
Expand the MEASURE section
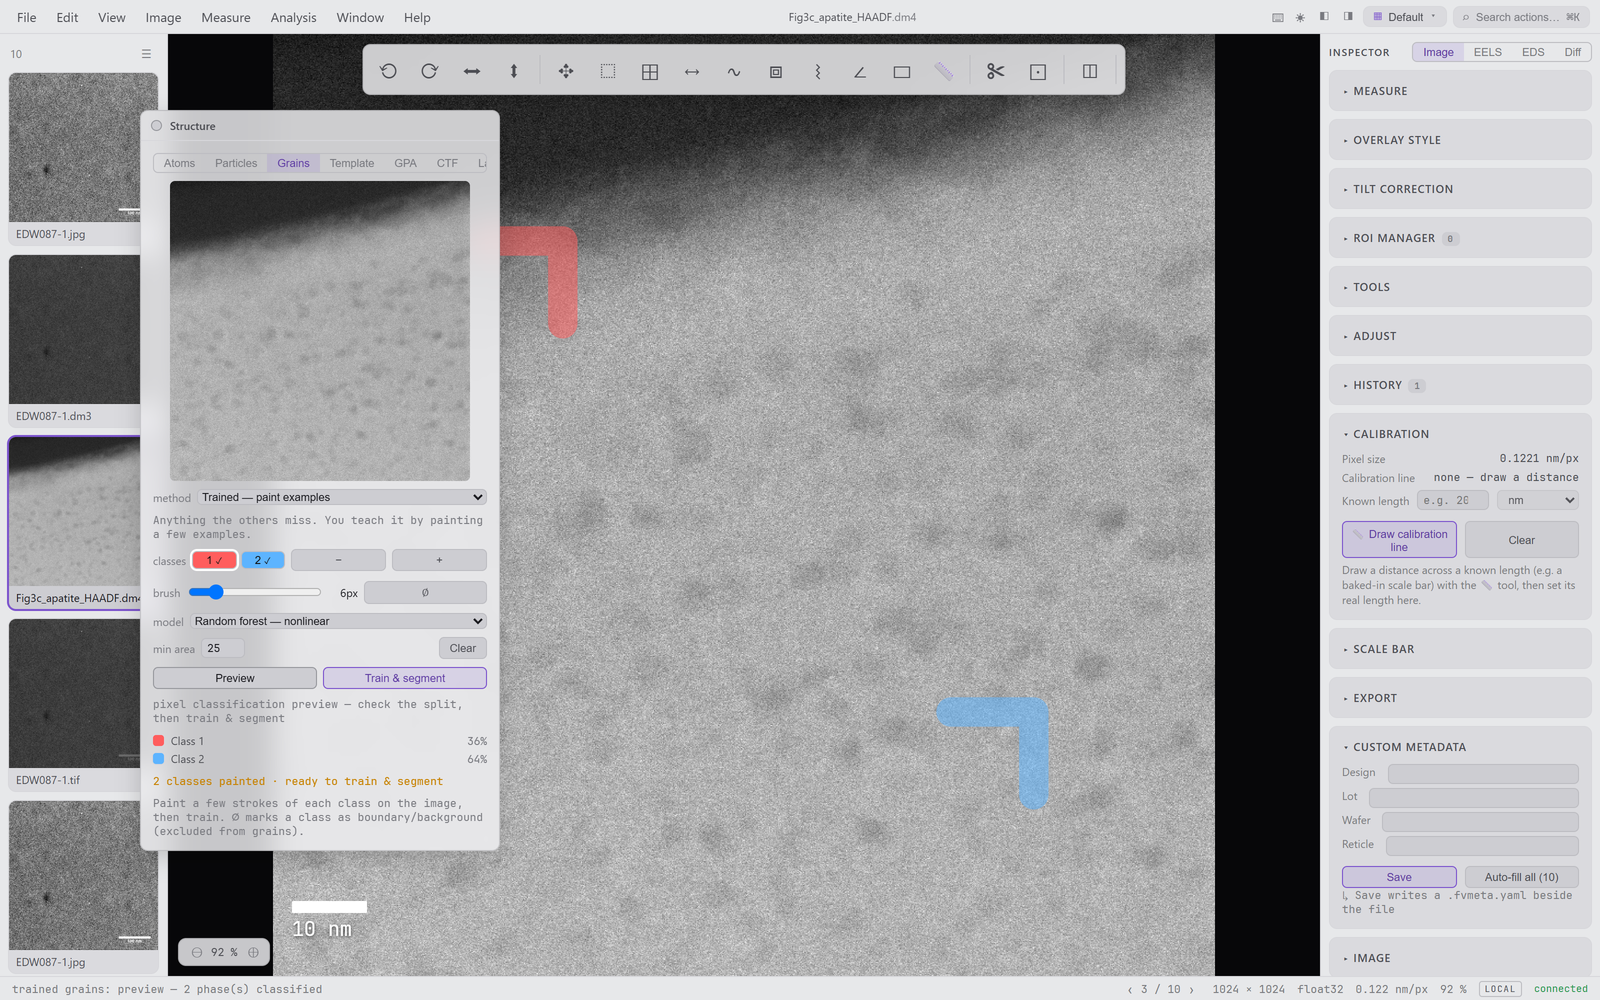(x=1460, y=91)
